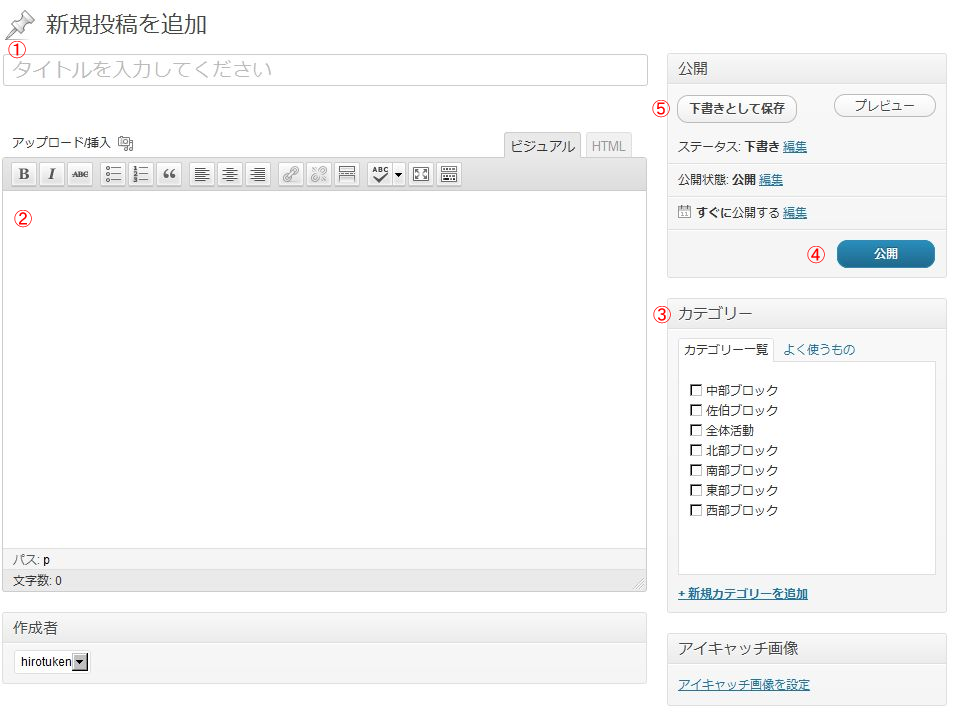Click 下書きとして保存 to save draft
This screenshot has width=955, height=724.
pos(737,108)
